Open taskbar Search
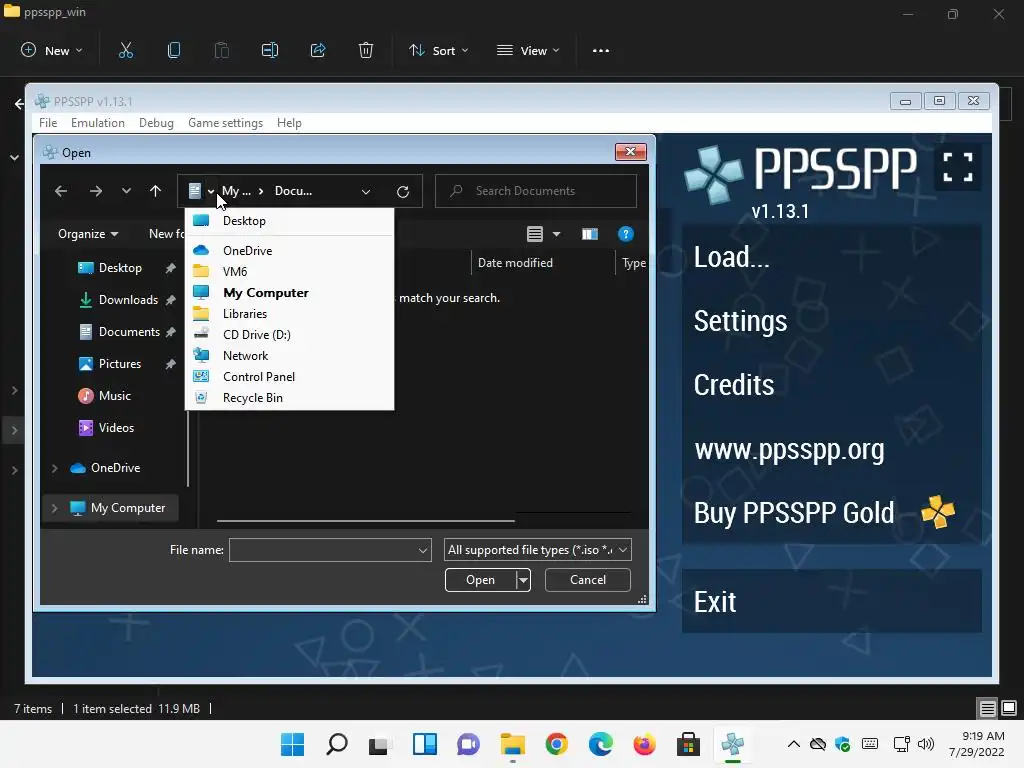Screen dimensions: 1024x768 [x=337, y=744]
